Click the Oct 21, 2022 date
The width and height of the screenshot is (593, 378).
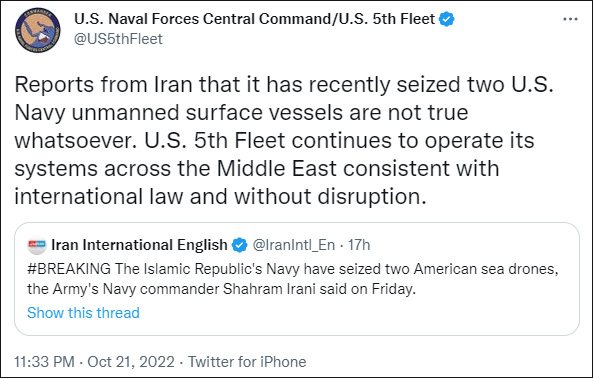[x=131, y=362]
